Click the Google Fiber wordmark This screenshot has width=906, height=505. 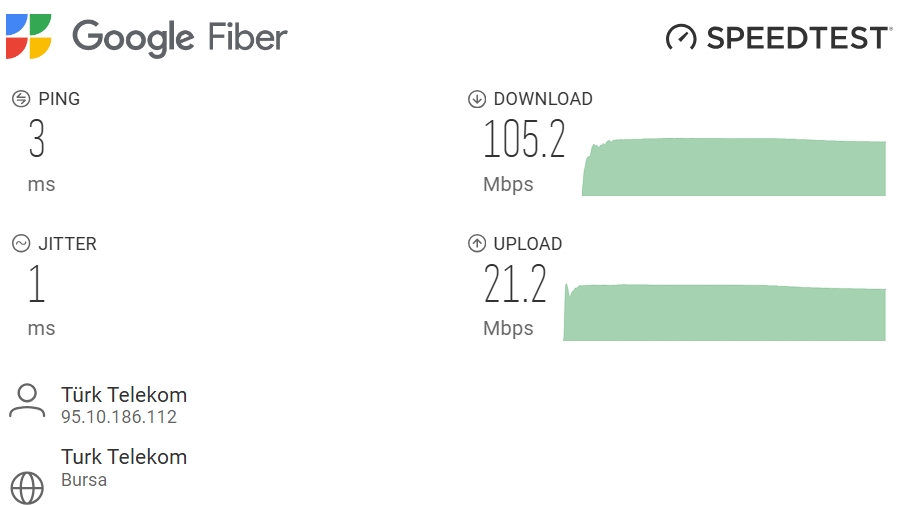(180, 38)
